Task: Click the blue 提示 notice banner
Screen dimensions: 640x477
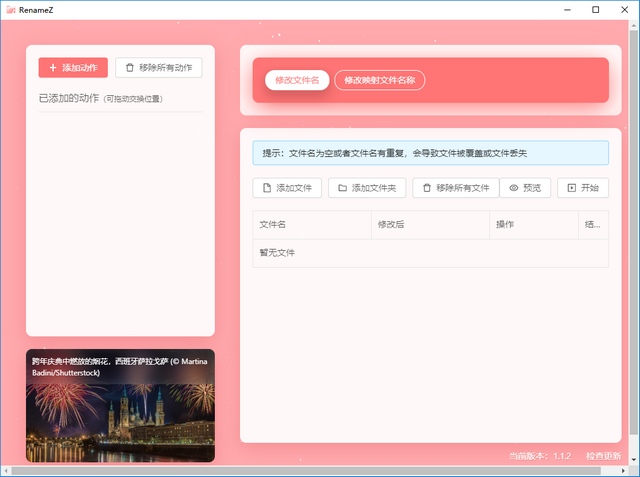Action: [431, 153]
